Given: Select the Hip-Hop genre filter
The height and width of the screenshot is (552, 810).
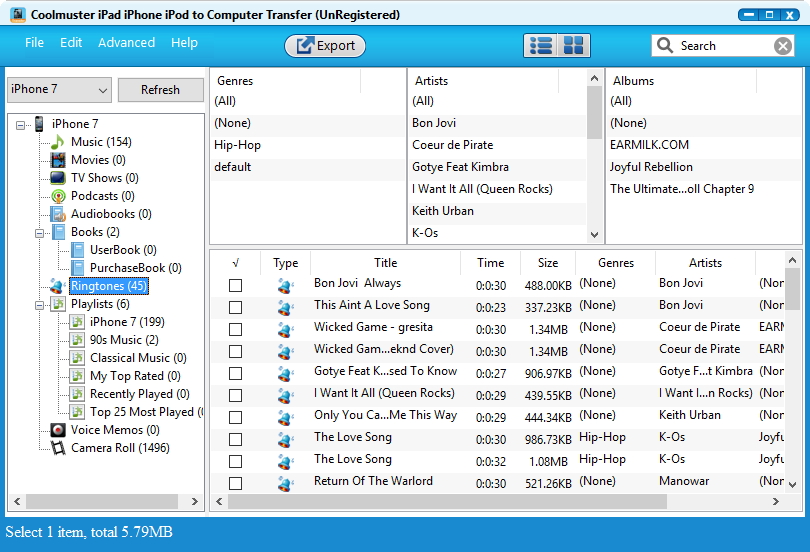Looking at the screenshot, I should pyautogui.click(x=308, y=145).
